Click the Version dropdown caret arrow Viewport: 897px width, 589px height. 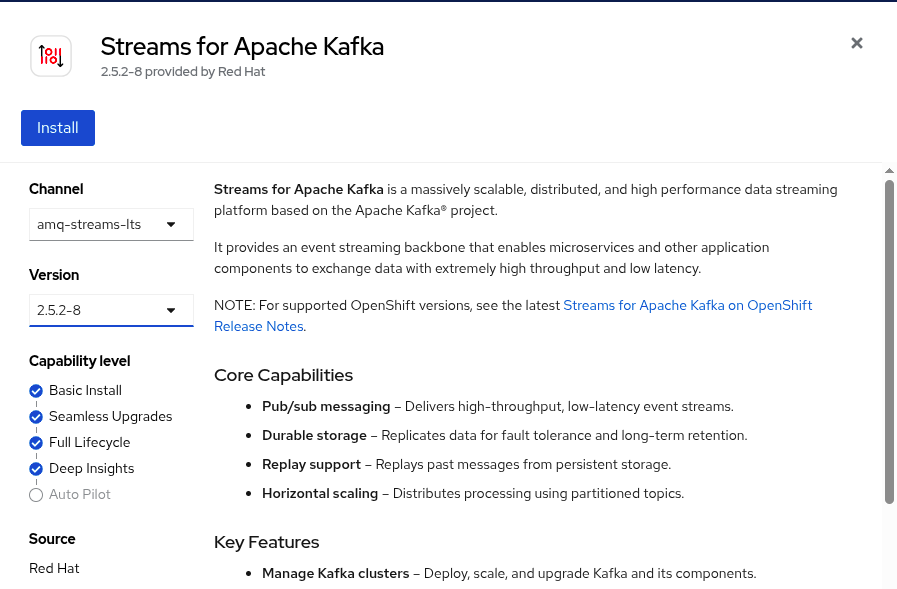coord(171,310)
